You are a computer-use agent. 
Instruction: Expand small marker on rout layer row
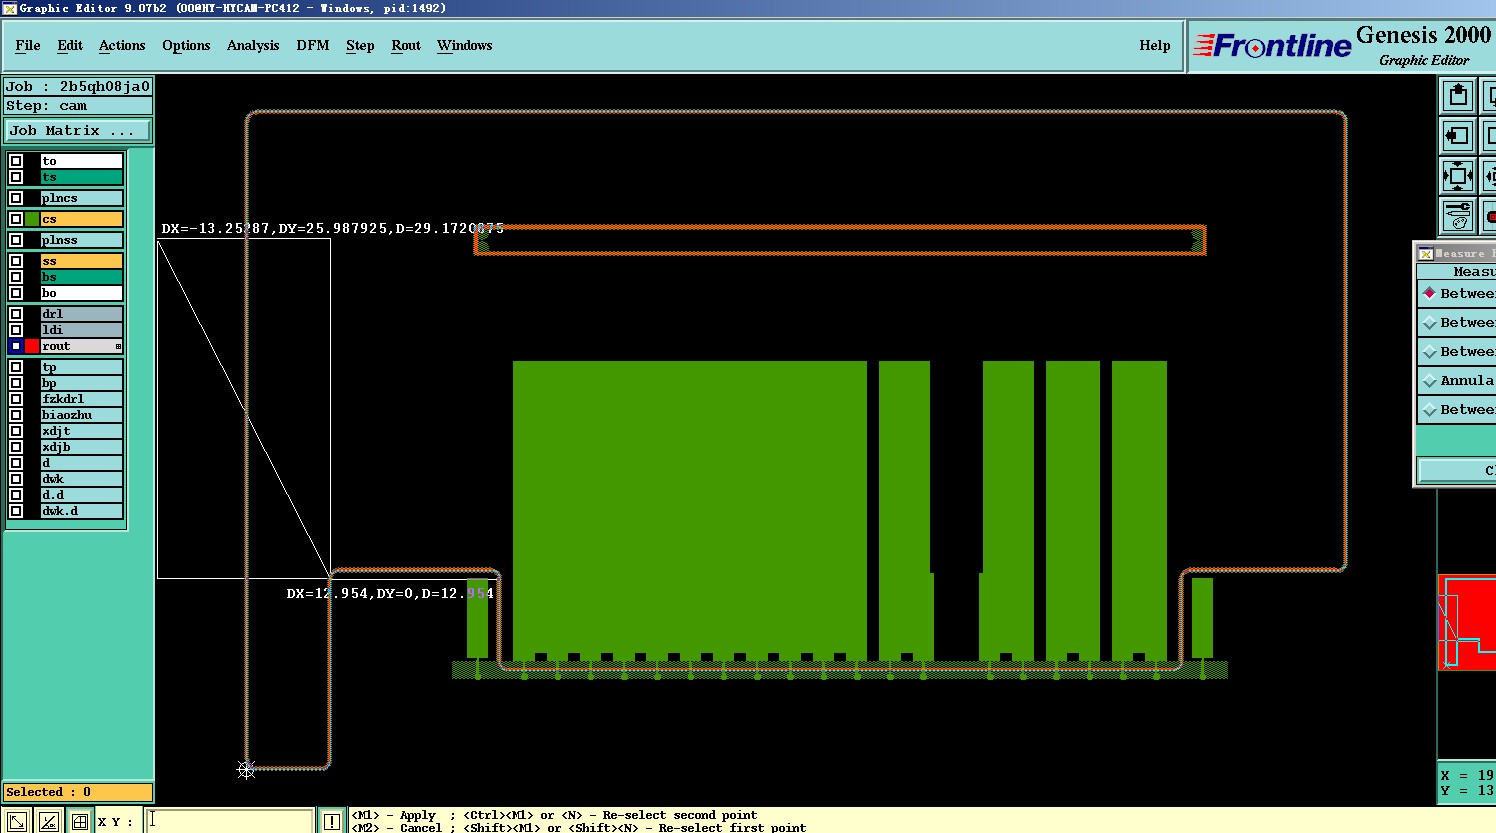pos(118,347)
